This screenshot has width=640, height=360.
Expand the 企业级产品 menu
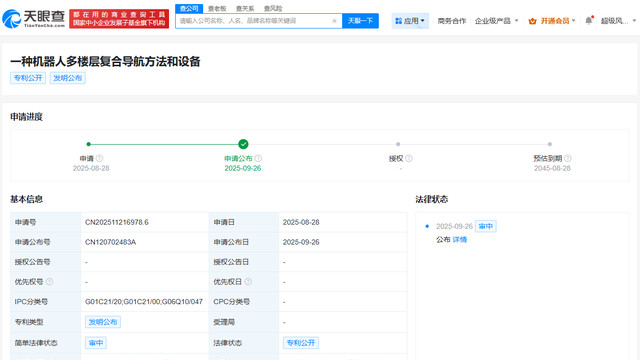[496, 21]
